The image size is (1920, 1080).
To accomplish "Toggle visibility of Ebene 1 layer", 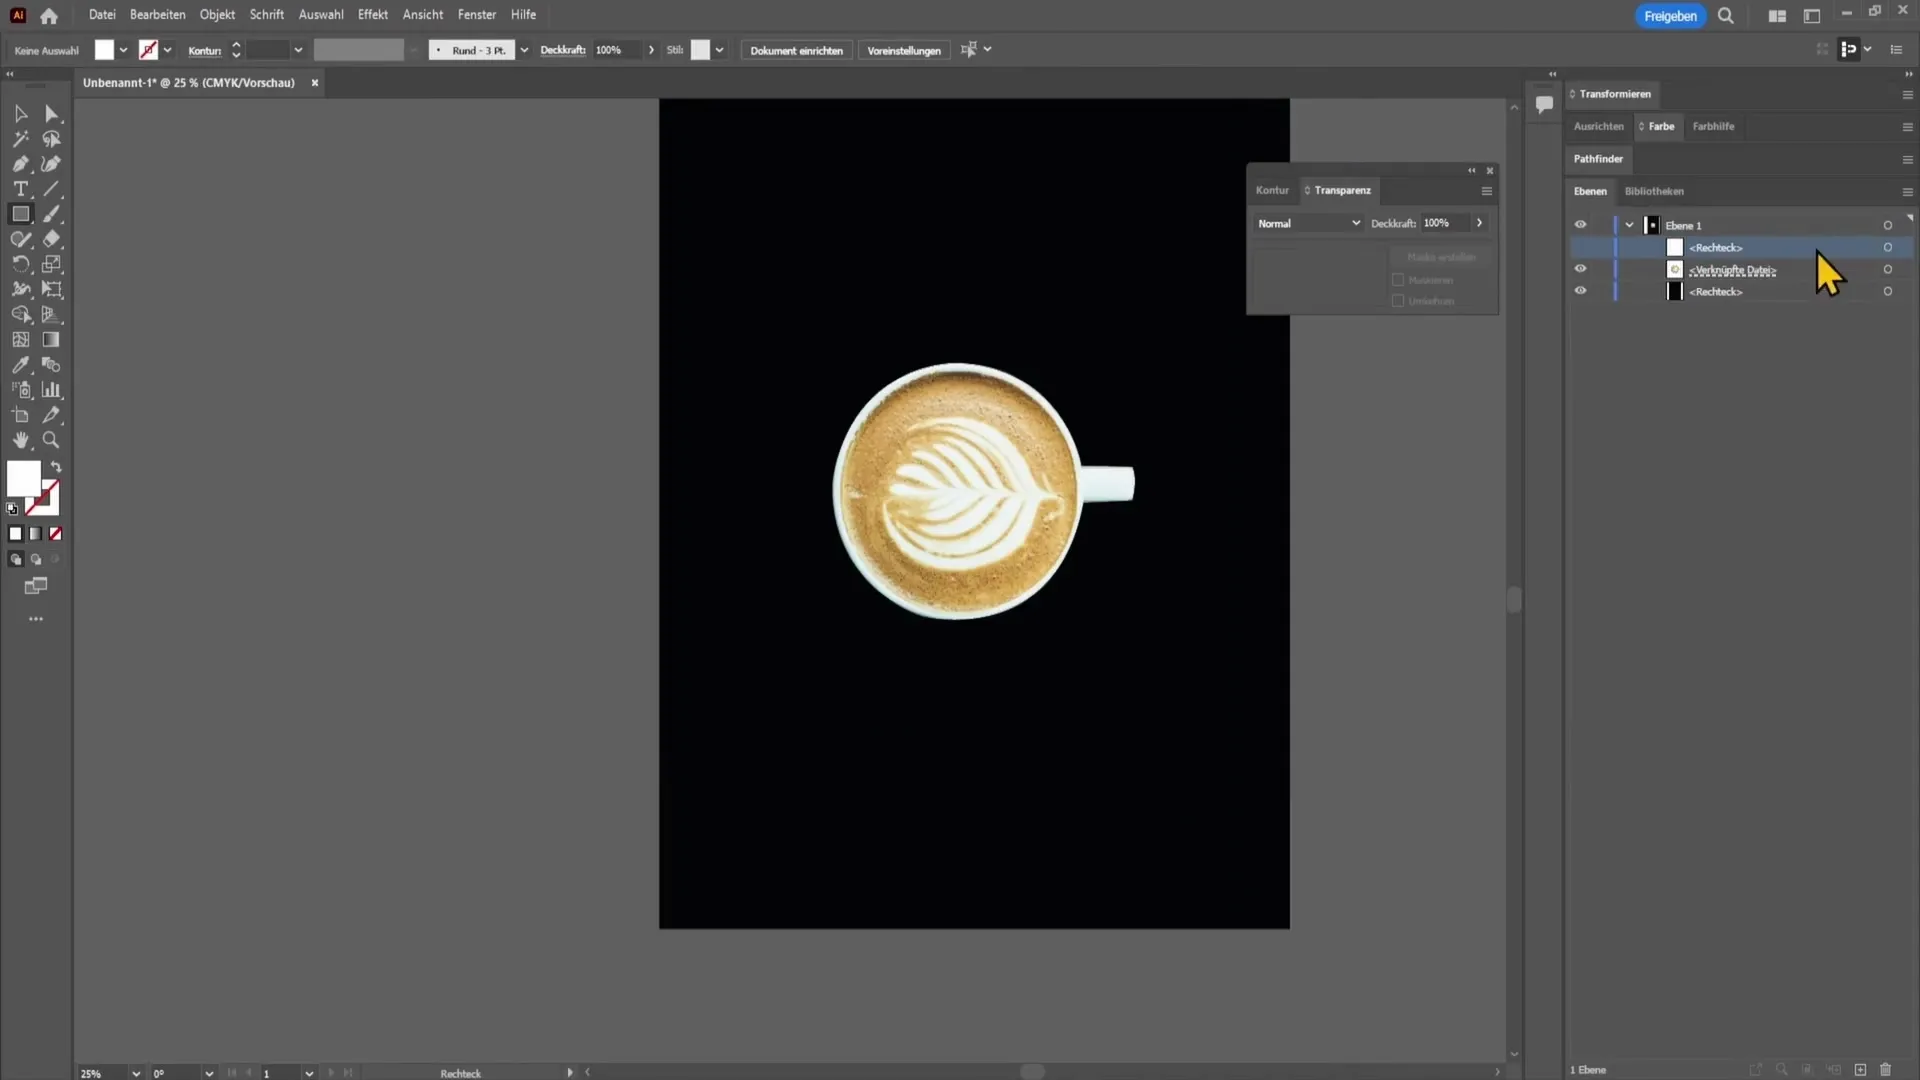I will point(1580,225).
